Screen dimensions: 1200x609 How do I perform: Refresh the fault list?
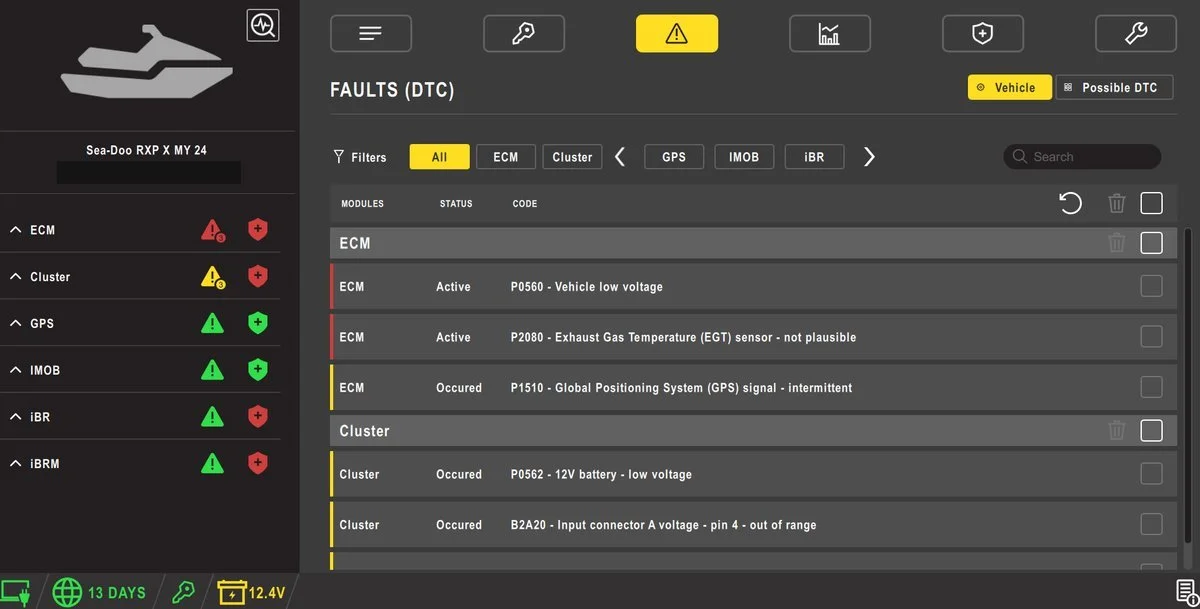point(1070,203)
